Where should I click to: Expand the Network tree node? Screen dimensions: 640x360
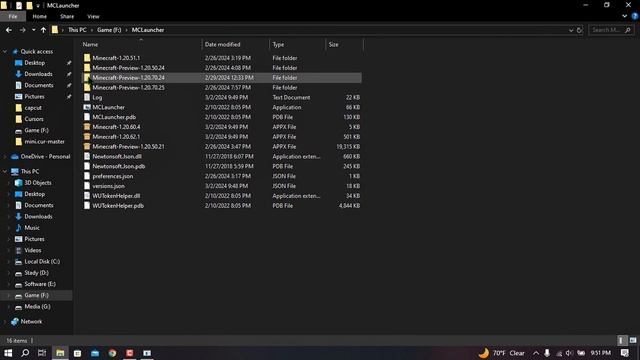tap(5, 322)
